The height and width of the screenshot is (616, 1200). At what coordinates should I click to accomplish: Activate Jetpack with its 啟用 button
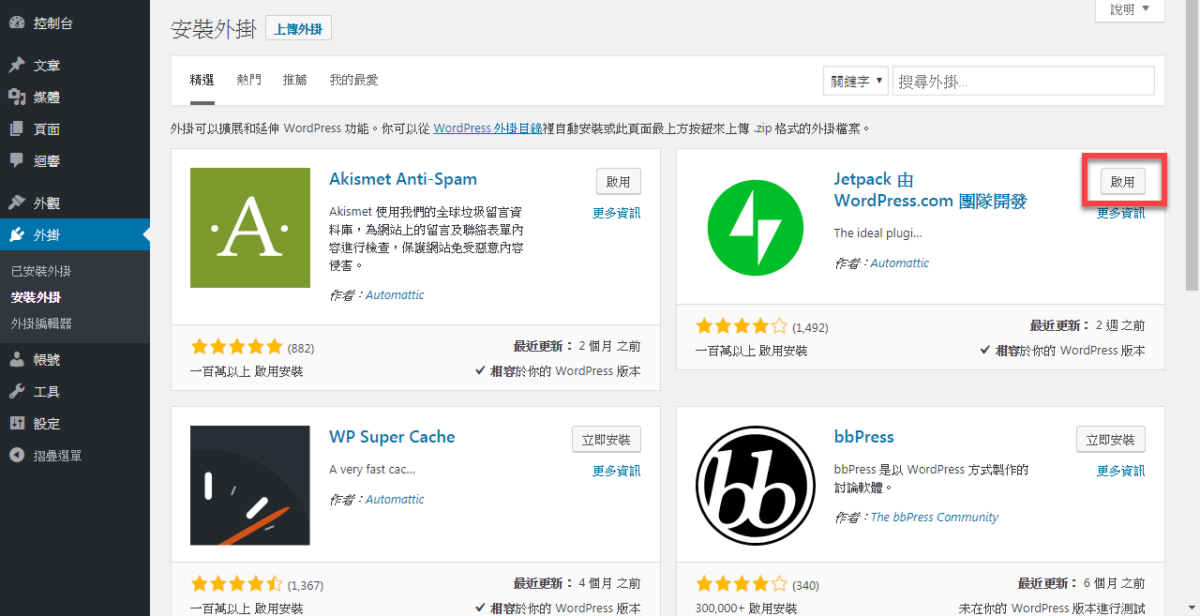[x=1123, y=182]
